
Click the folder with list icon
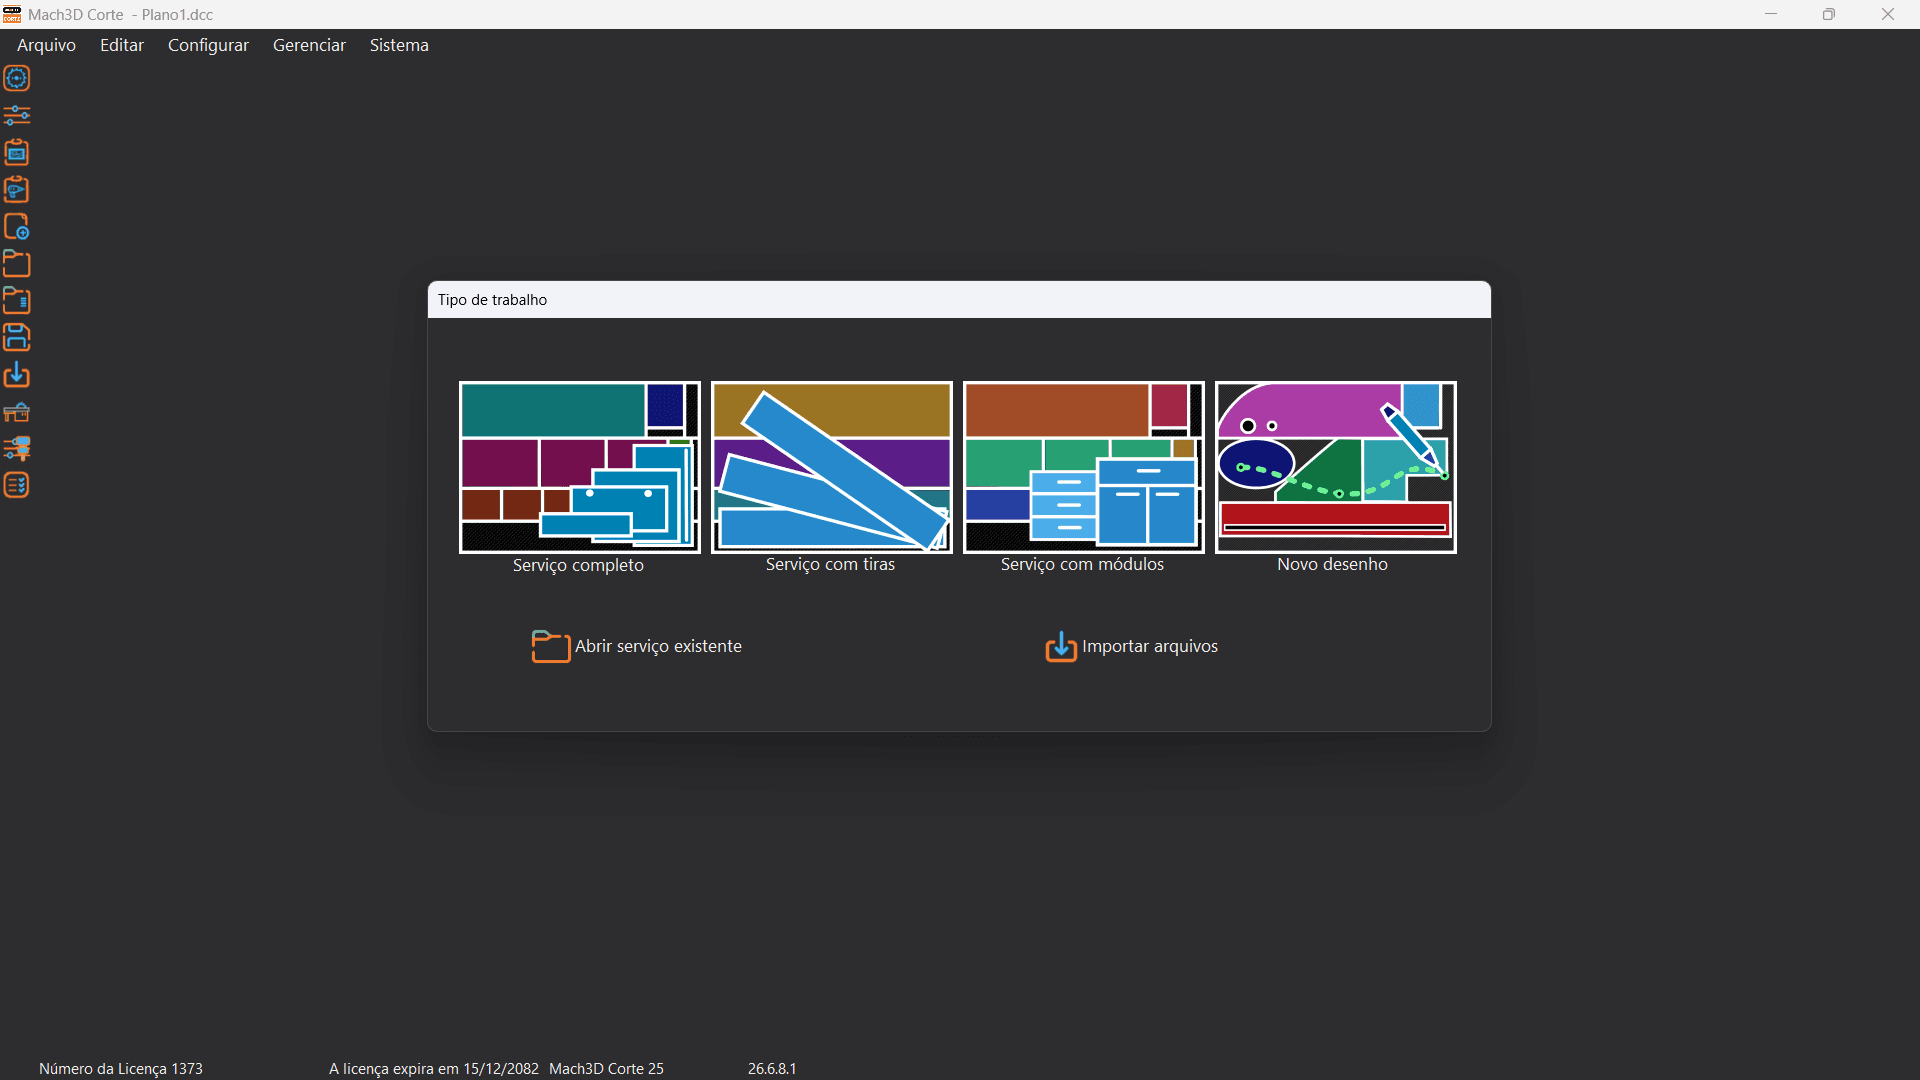click(x=17, y=300)
